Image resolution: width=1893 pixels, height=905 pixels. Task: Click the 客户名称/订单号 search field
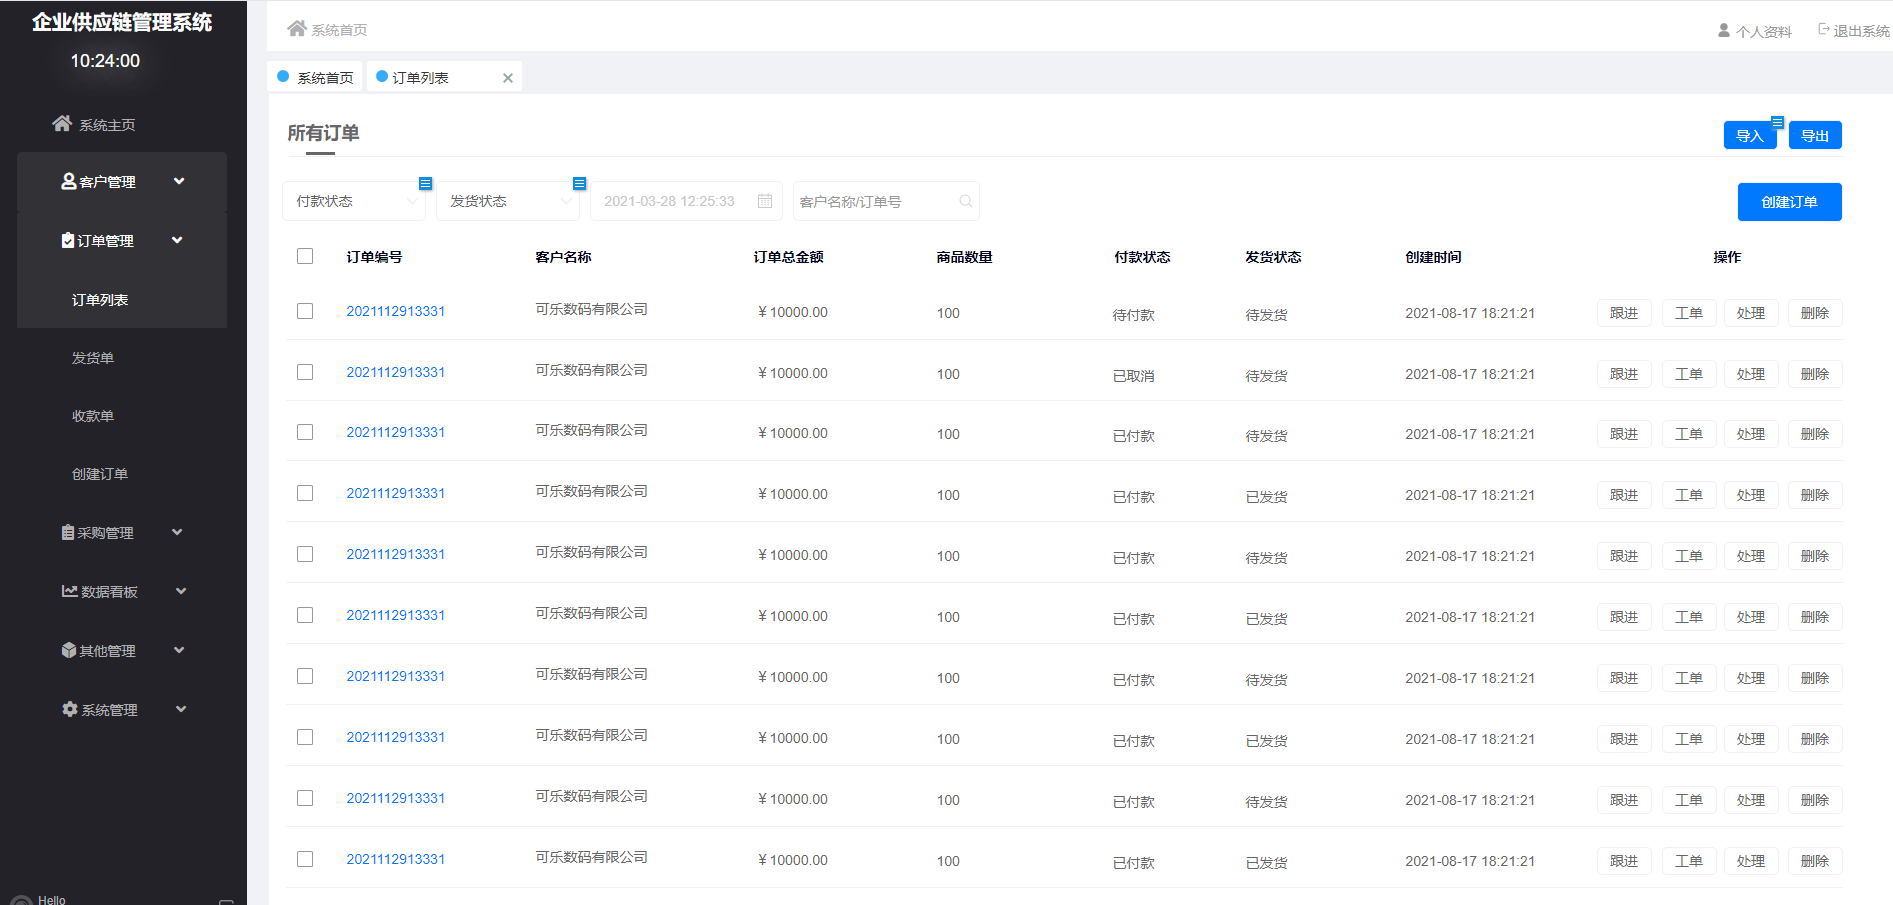click(886, 201)
